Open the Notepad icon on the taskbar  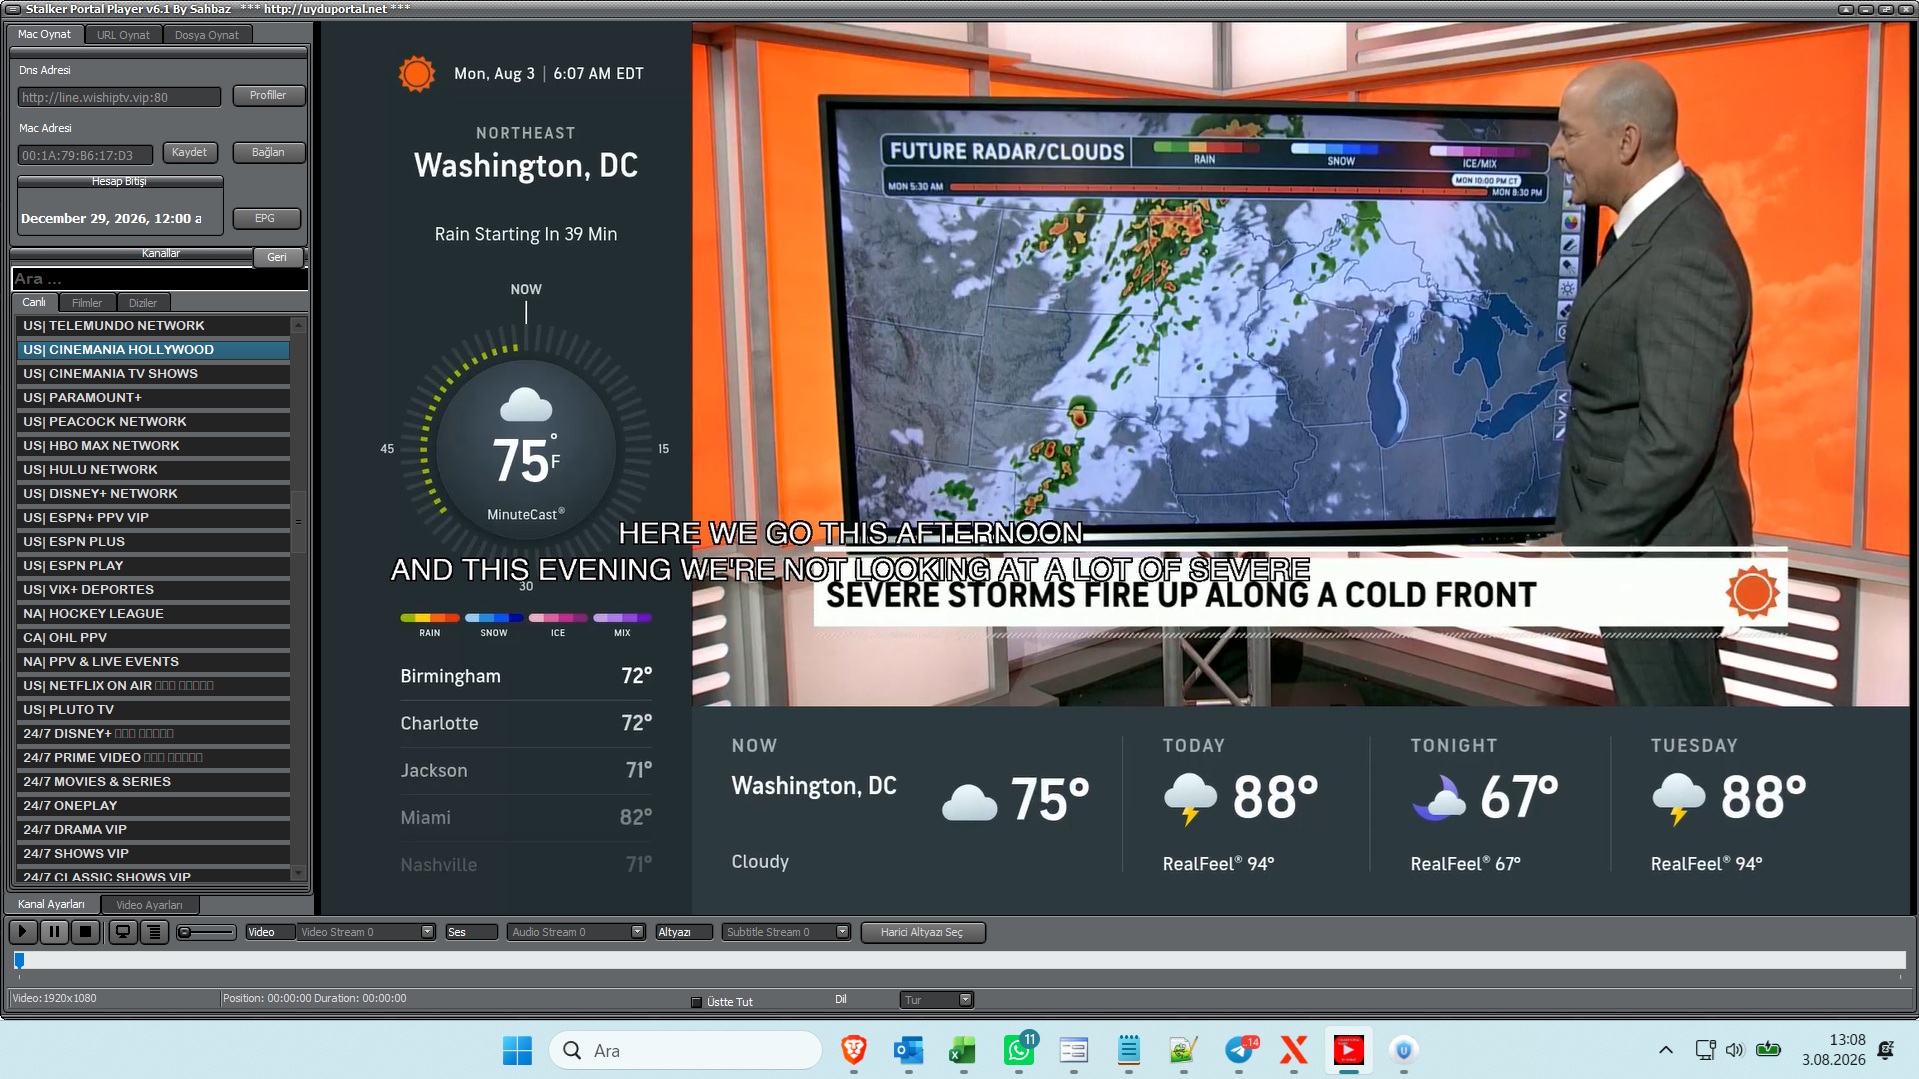click(1129, 1050)
